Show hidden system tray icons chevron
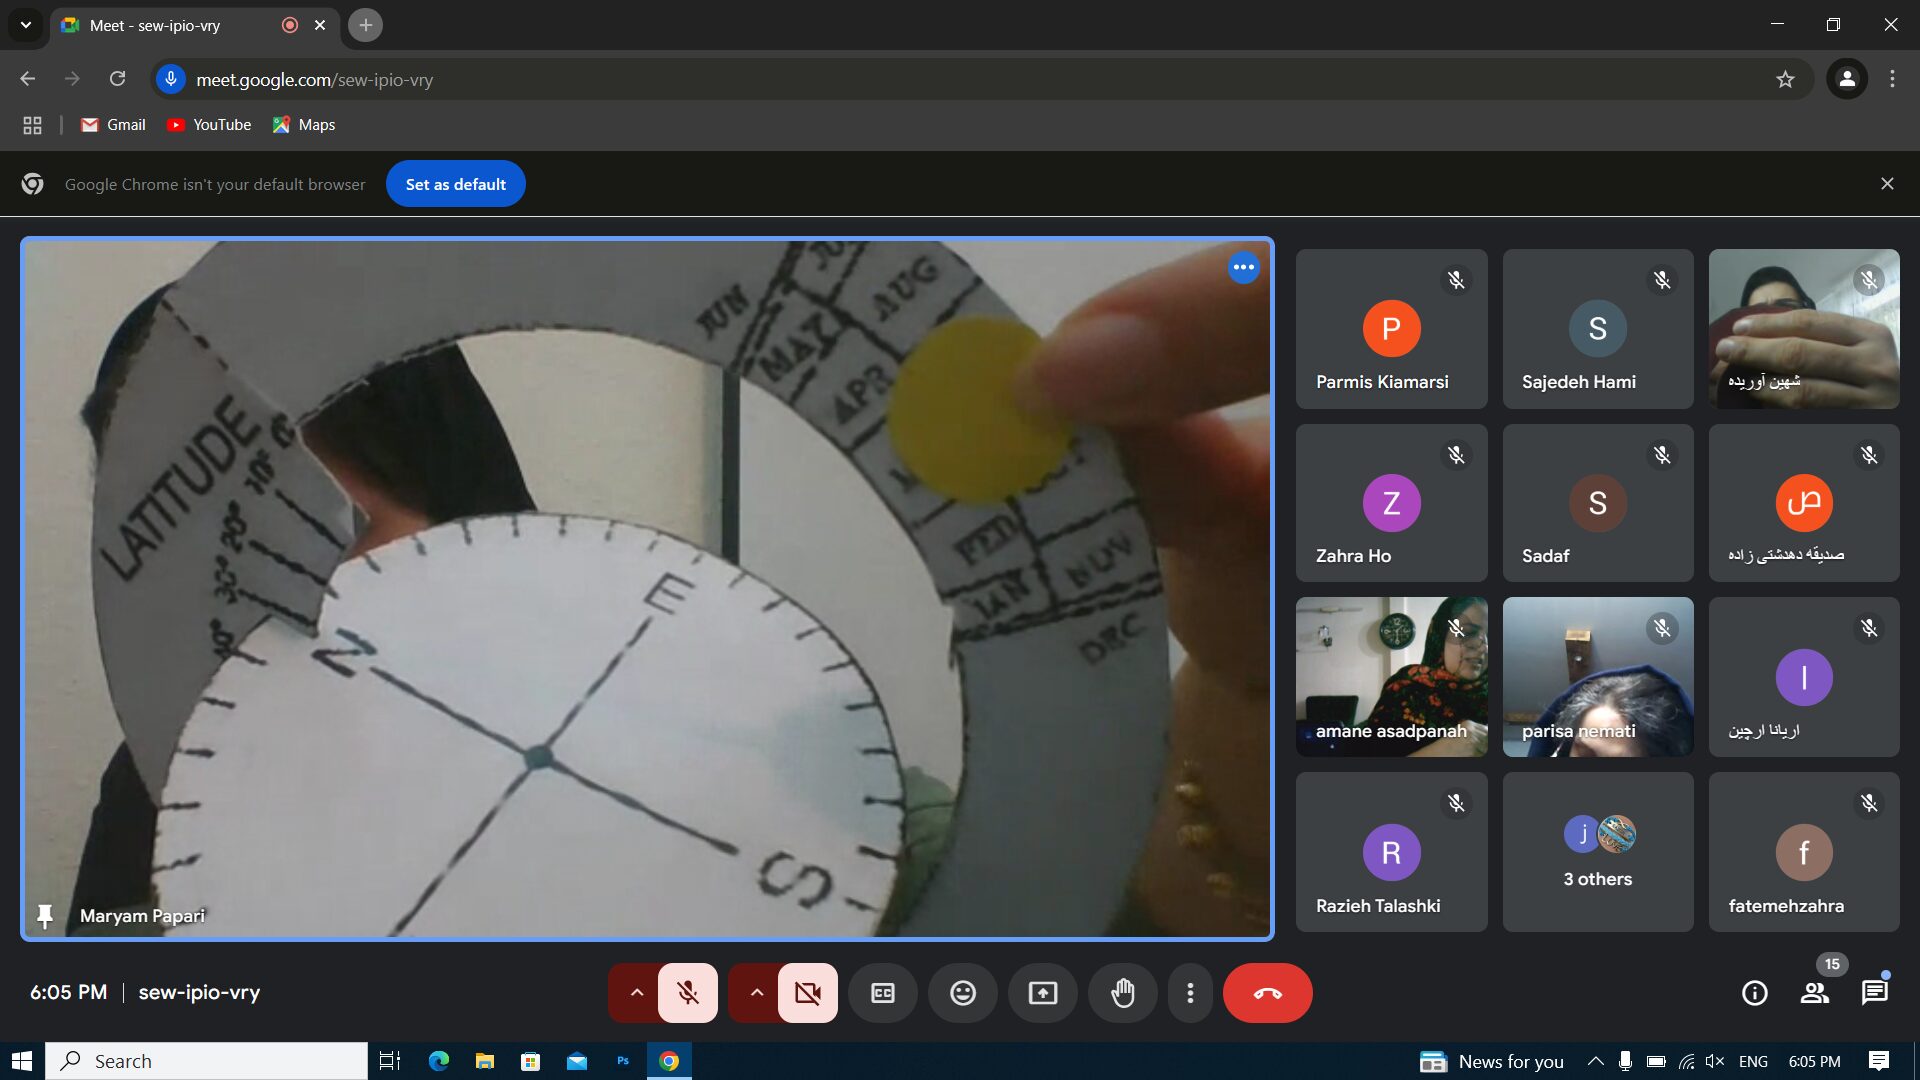Image resolution: width=1920 pixels, height=1080 pixels. pos(1596,1061)
